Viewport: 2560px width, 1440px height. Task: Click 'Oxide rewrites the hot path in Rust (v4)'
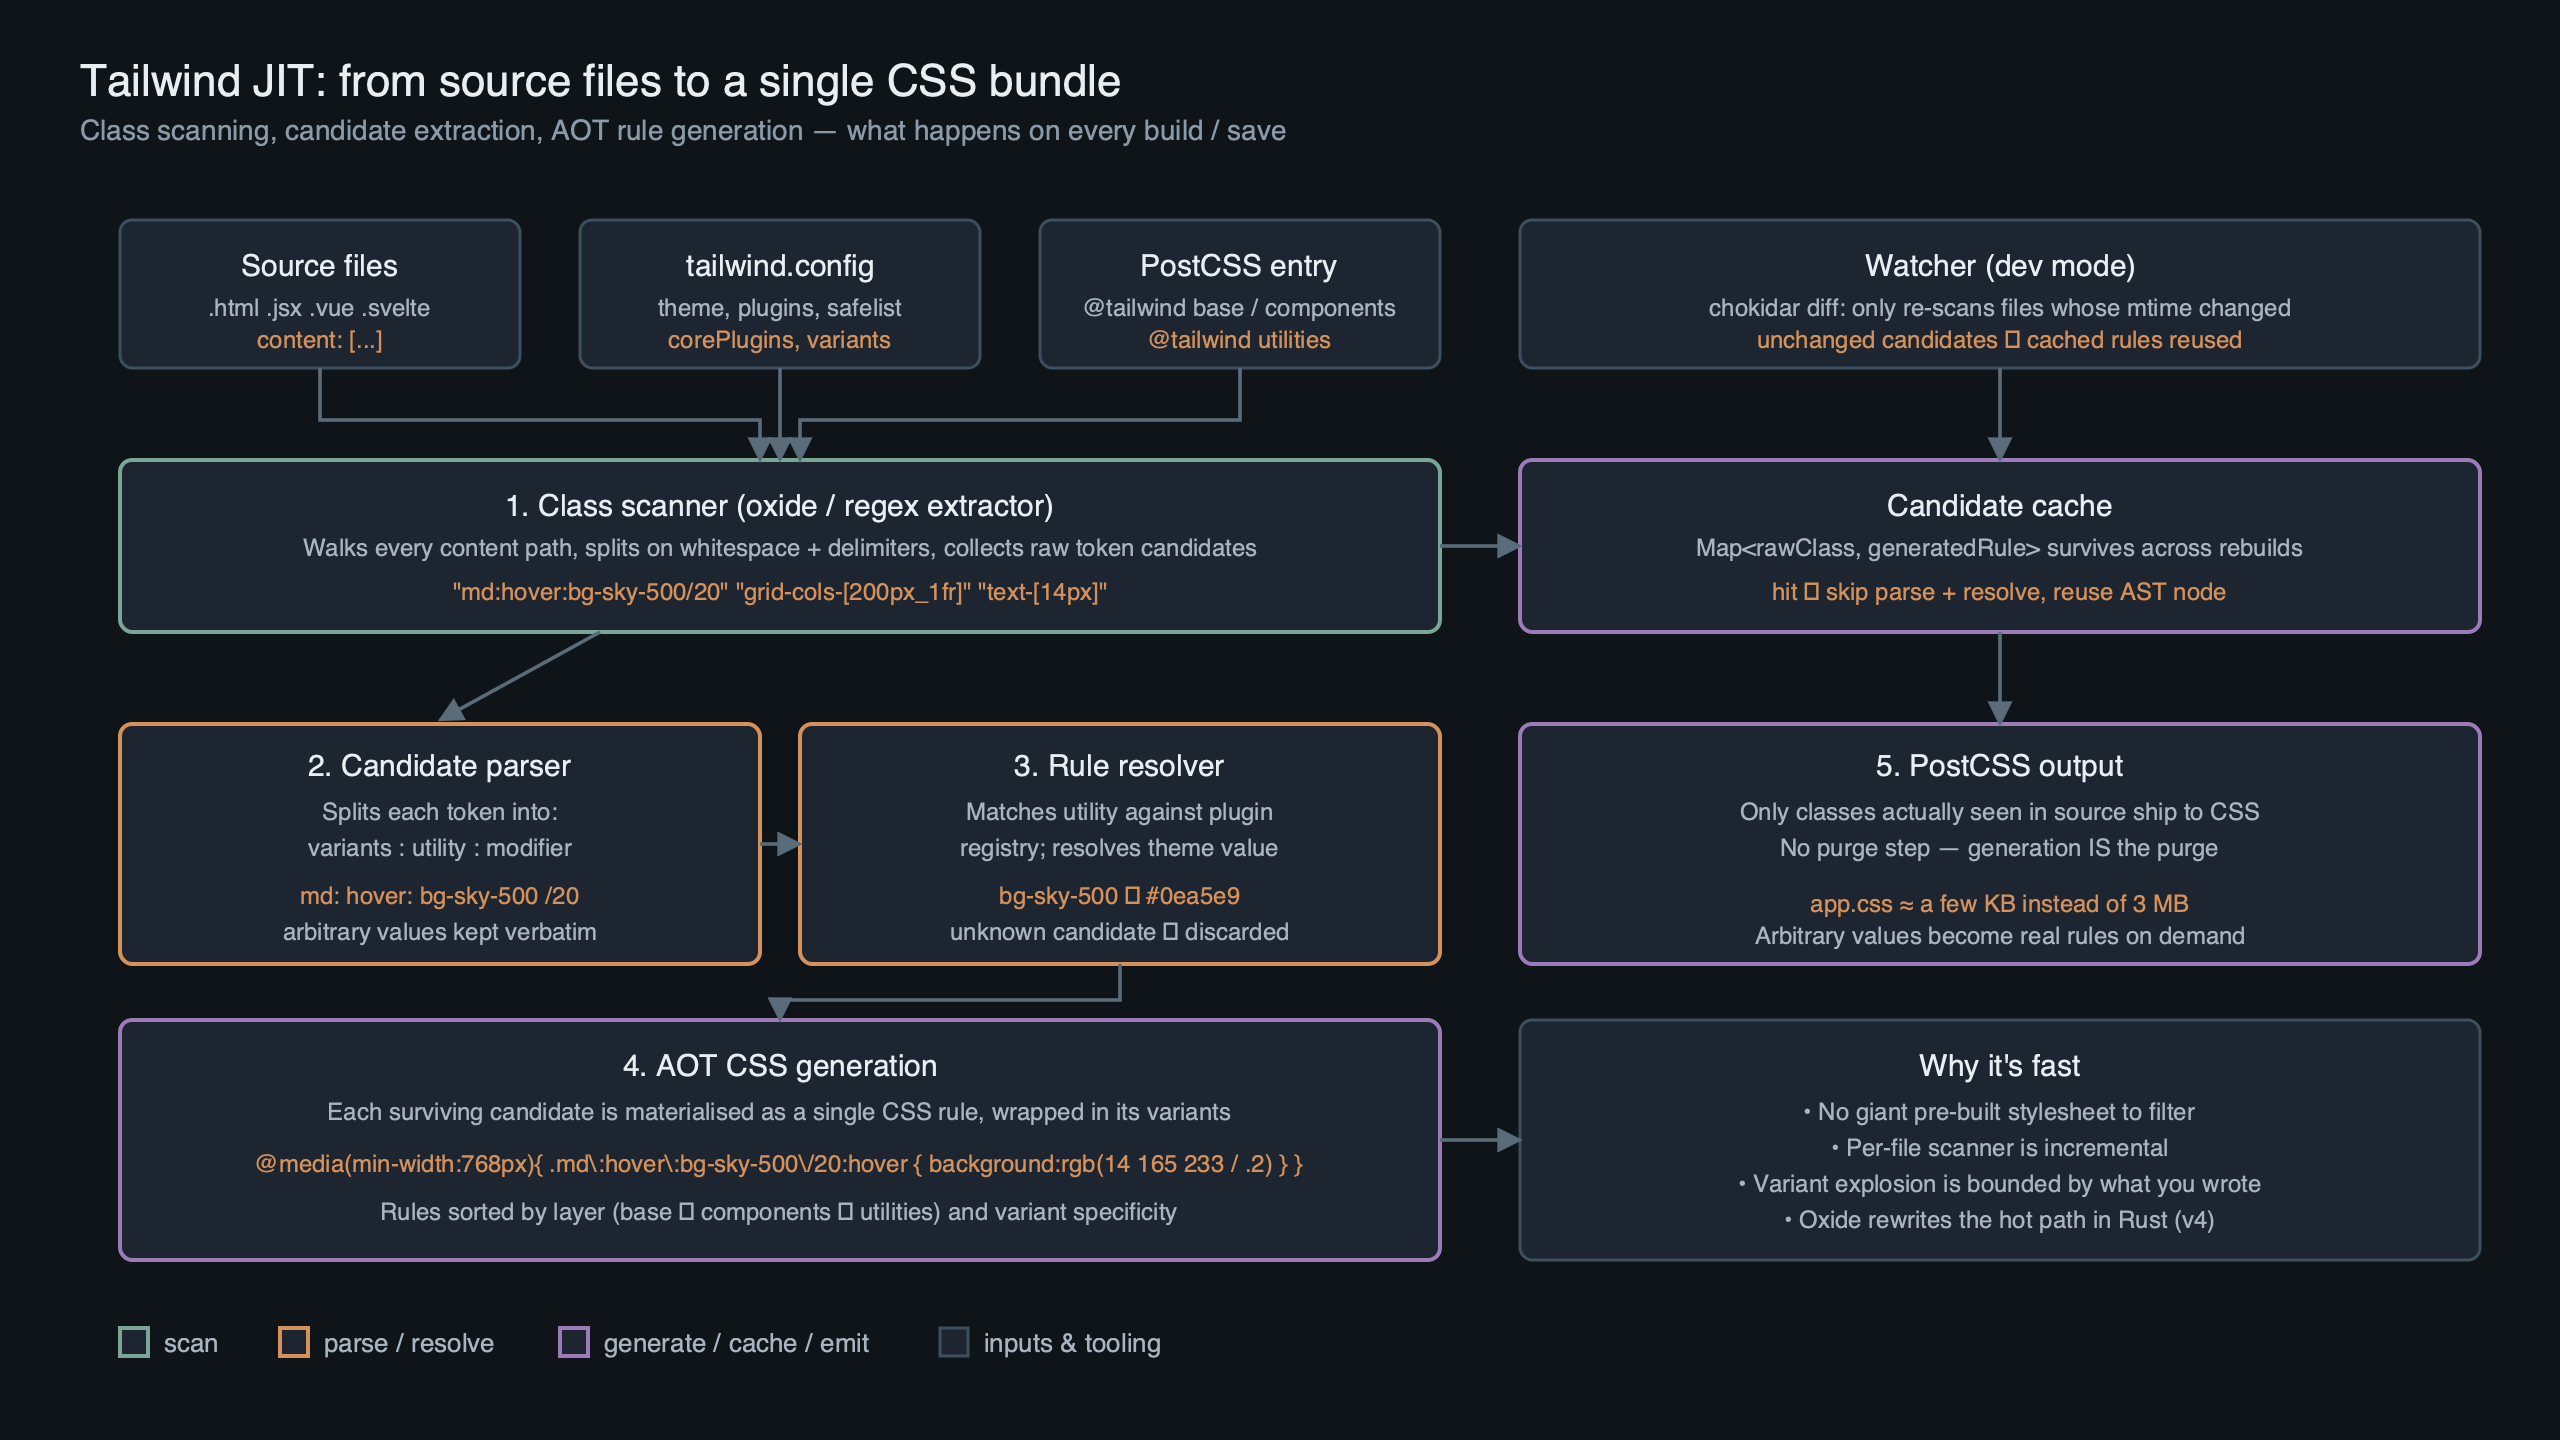click(1999, 1220)
